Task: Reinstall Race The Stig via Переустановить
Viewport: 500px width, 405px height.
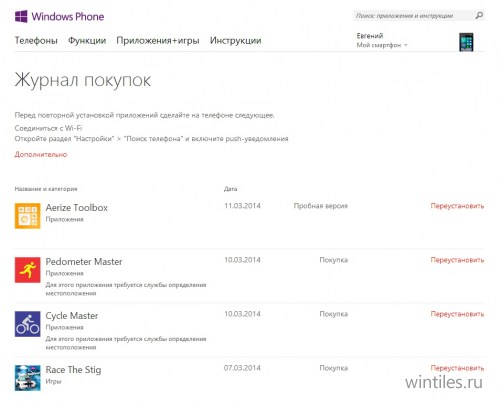Action: [457, 368]
